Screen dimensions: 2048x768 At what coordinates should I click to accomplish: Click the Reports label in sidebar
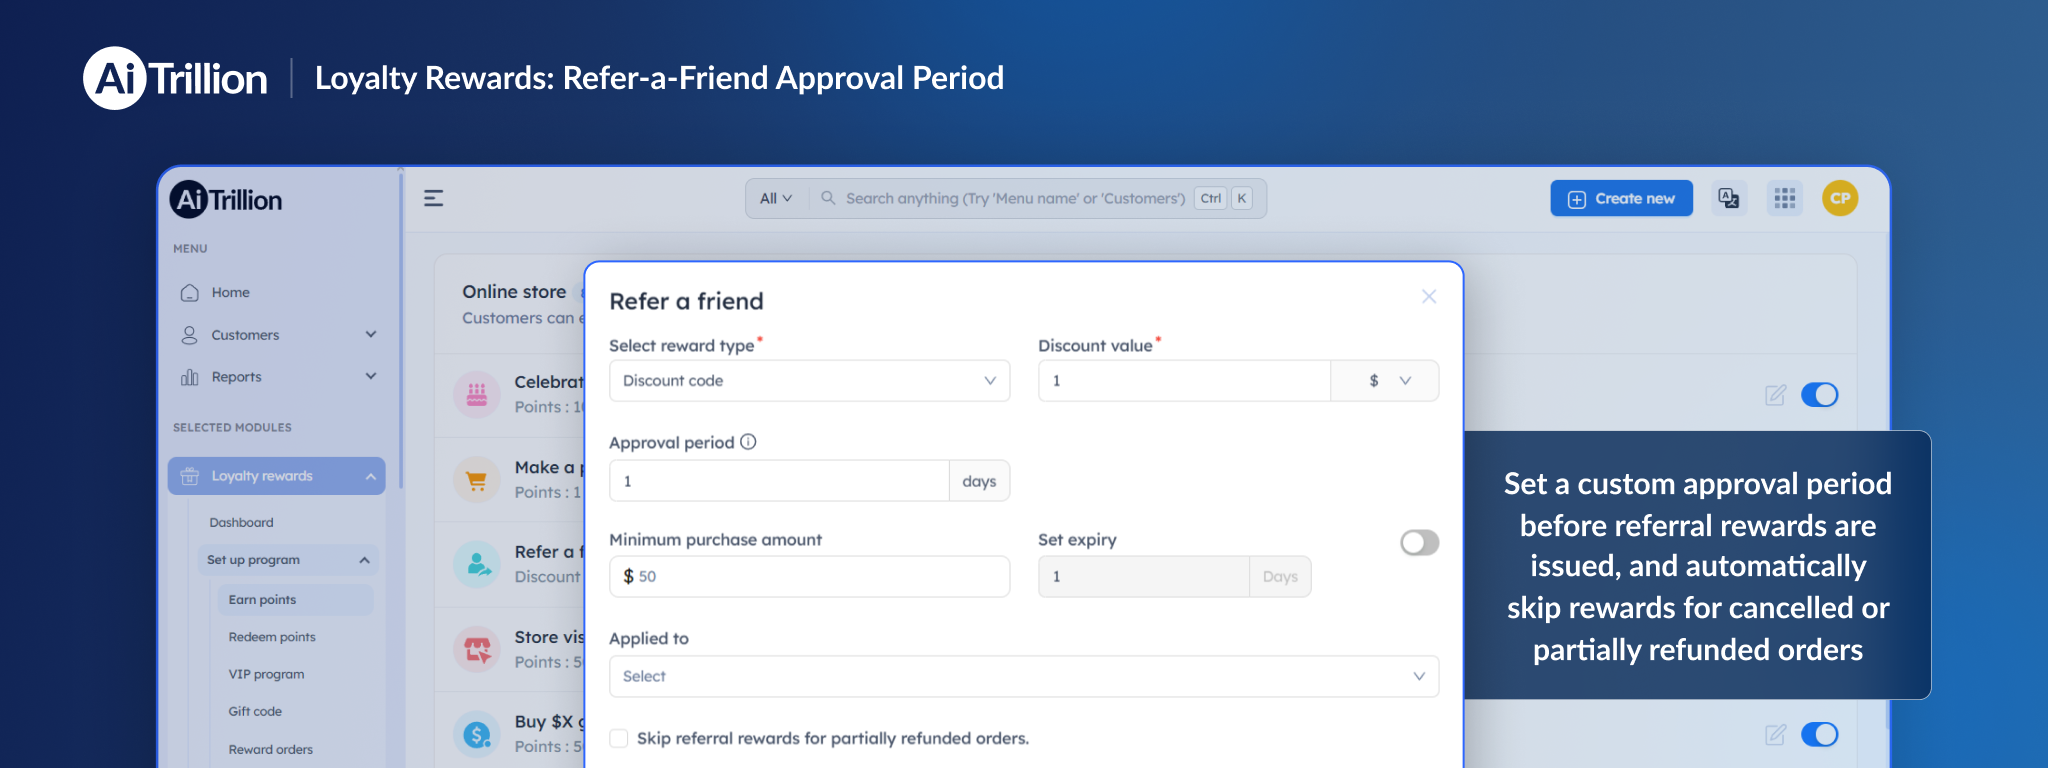pos(236,377)
